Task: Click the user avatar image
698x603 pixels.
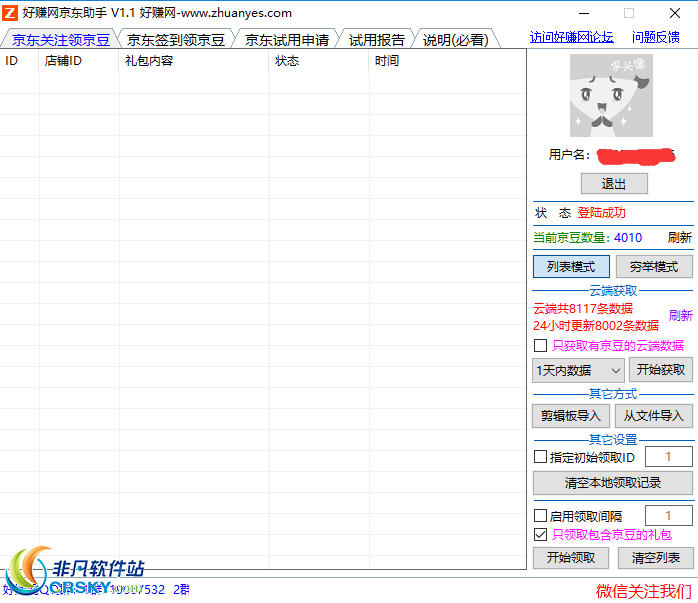Action: pos(611,95)
